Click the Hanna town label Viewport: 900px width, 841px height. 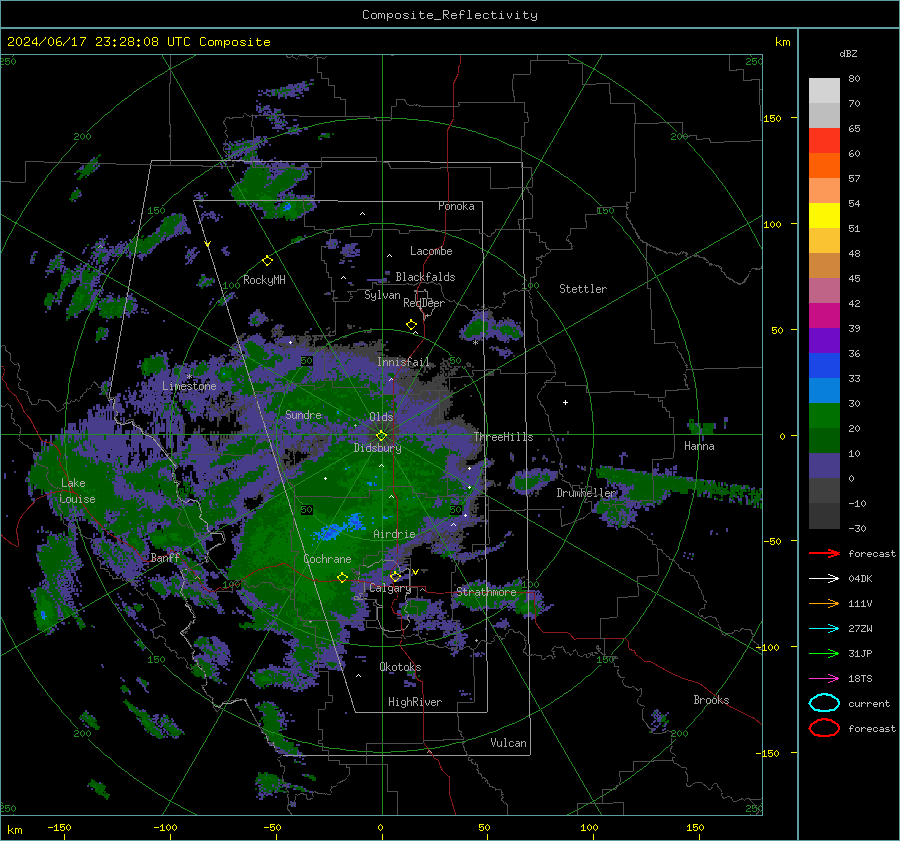pos(699,446)
